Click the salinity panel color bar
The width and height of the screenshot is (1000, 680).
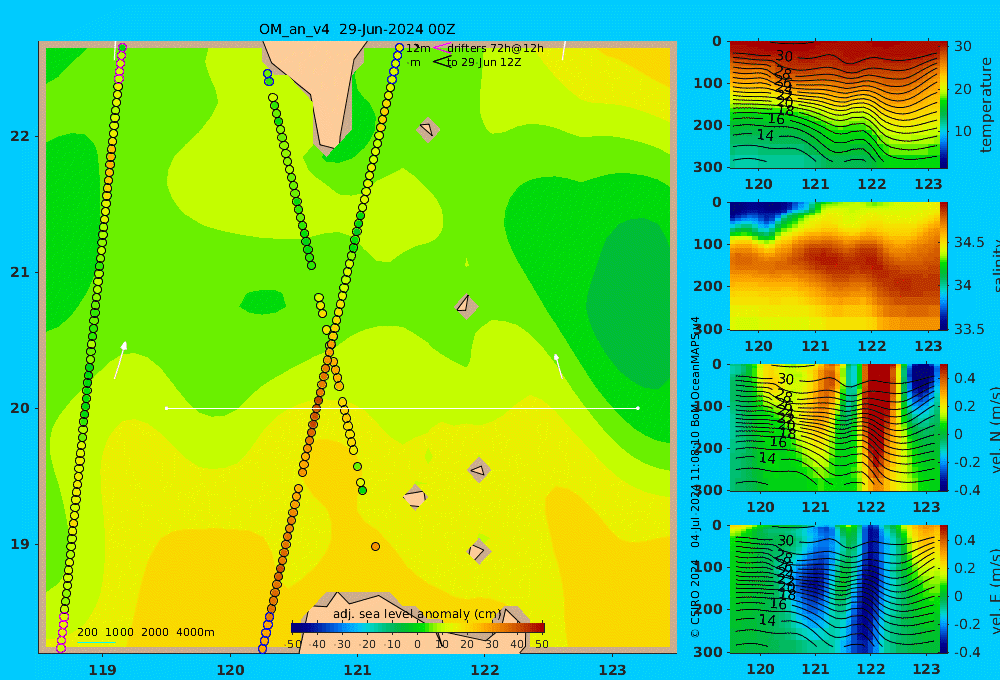[x=944, y=266]
